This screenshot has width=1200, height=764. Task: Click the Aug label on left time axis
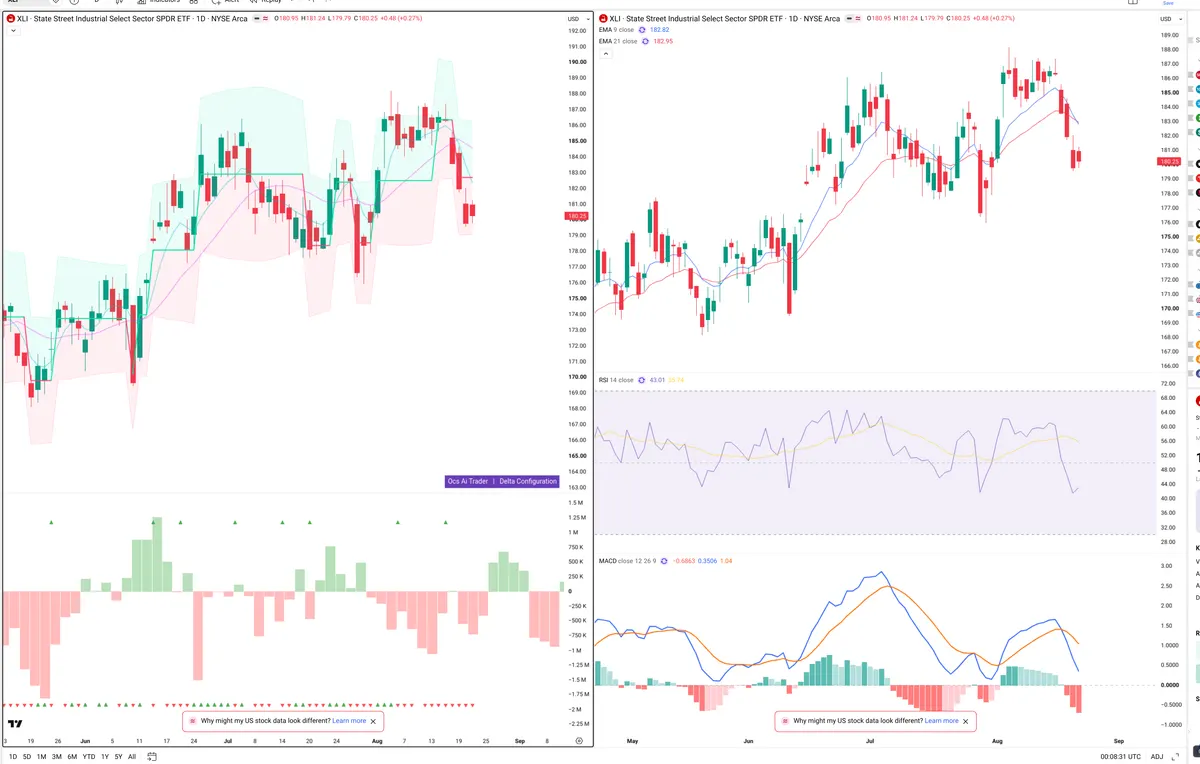coord(376,741)
